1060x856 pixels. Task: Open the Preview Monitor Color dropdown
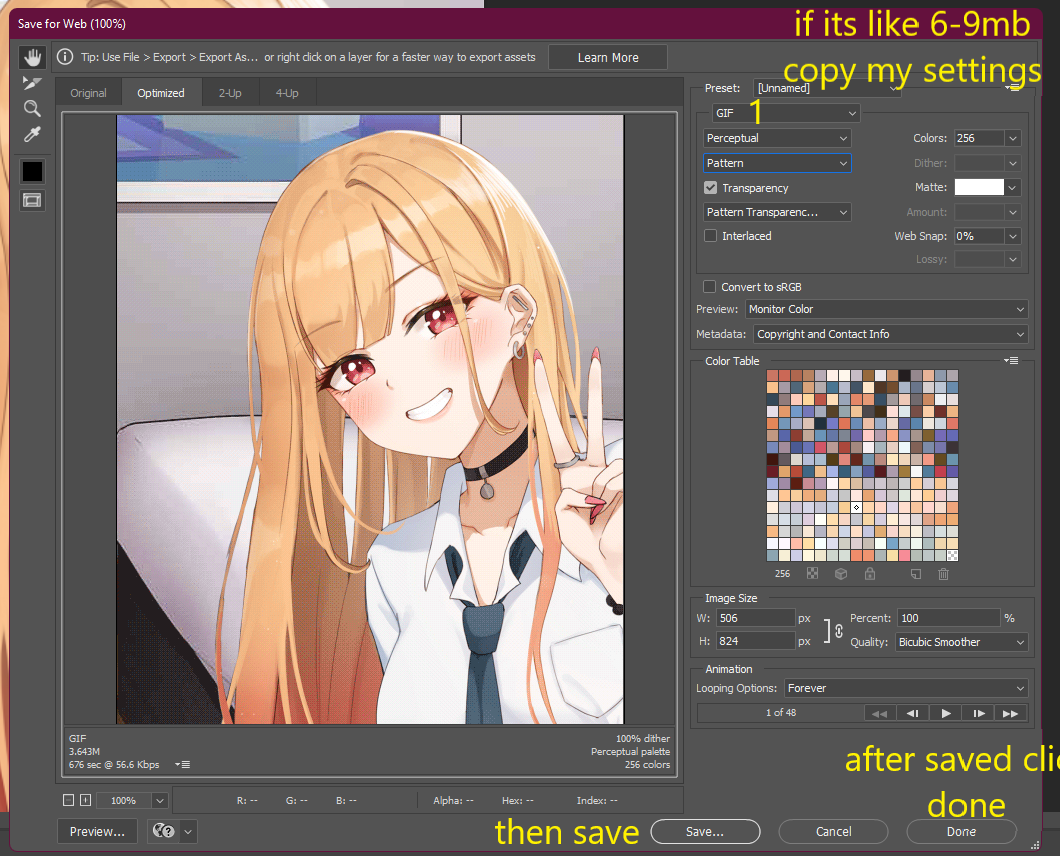[886, 309]
